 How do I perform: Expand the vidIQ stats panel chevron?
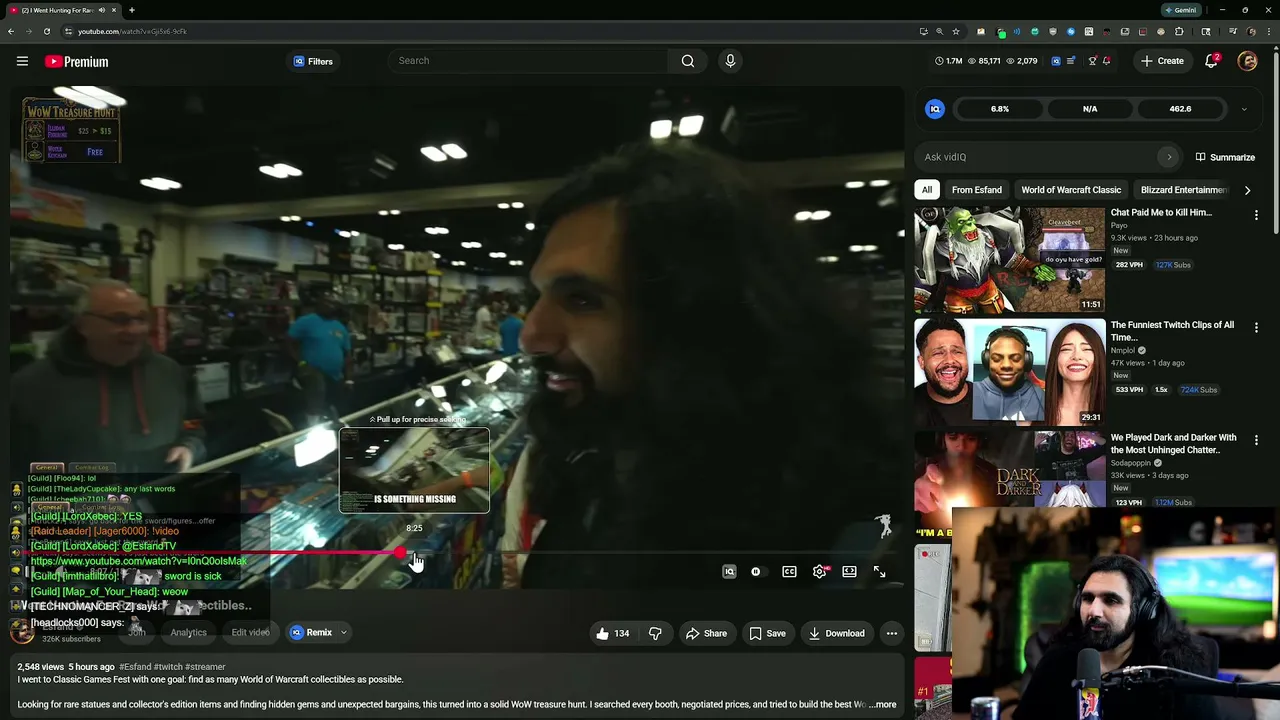point(1244,109)
